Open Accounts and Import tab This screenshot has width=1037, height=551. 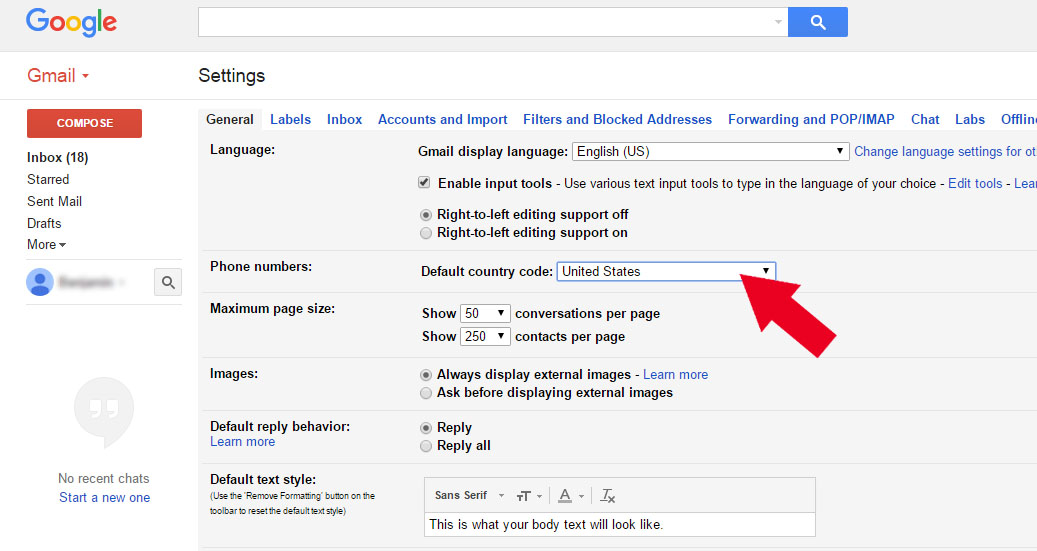[x=442, y=119]
